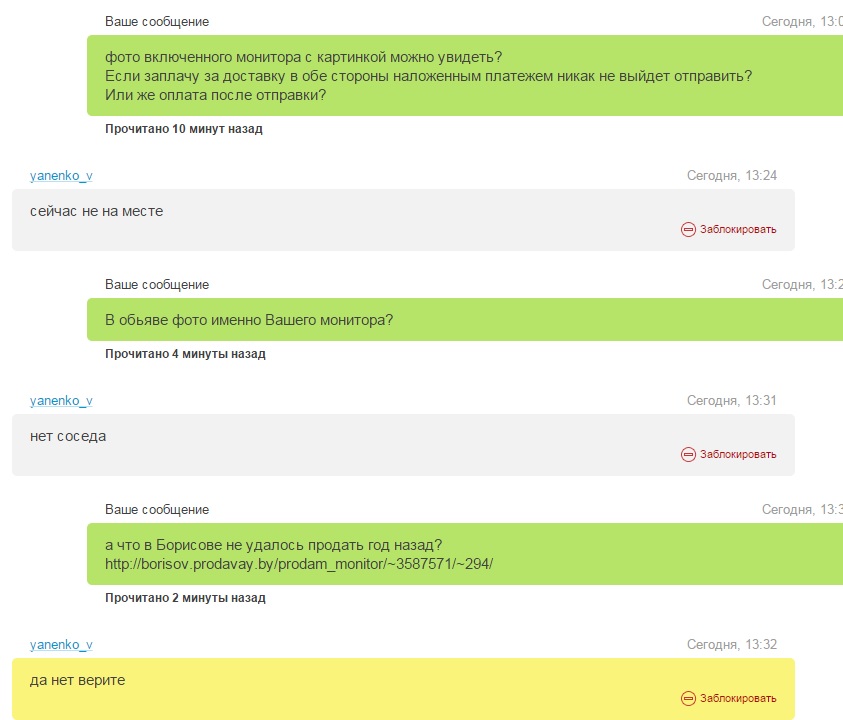Open yanenko_v profile above "нет соседа"
This screenshot has width=843, height=720.
click(61, 401)
